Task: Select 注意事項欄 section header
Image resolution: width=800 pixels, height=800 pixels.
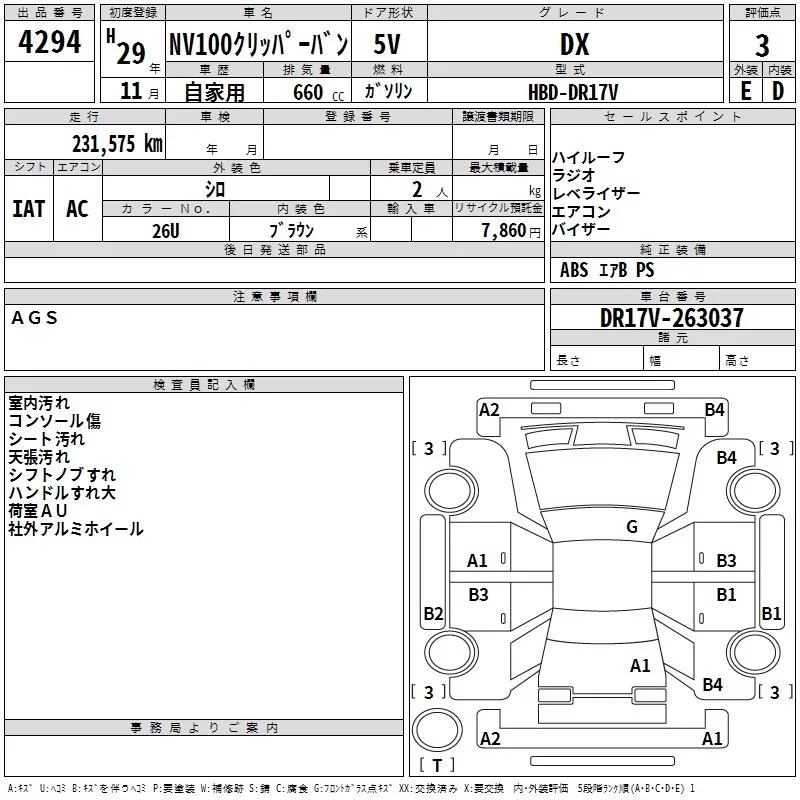Action: click(x=274, y=296)
